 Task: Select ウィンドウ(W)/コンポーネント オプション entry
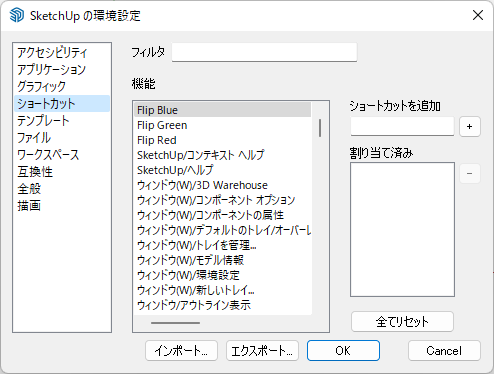click(222, 200)
